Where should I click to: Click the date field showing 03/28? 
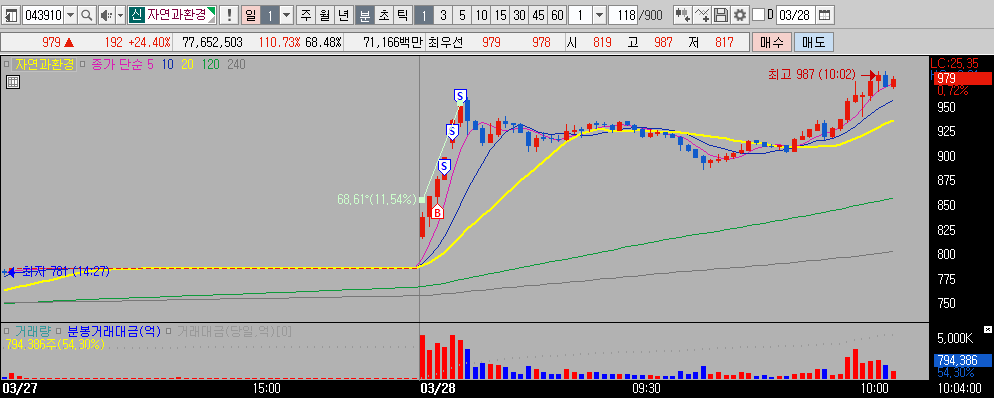pos(795,15)
